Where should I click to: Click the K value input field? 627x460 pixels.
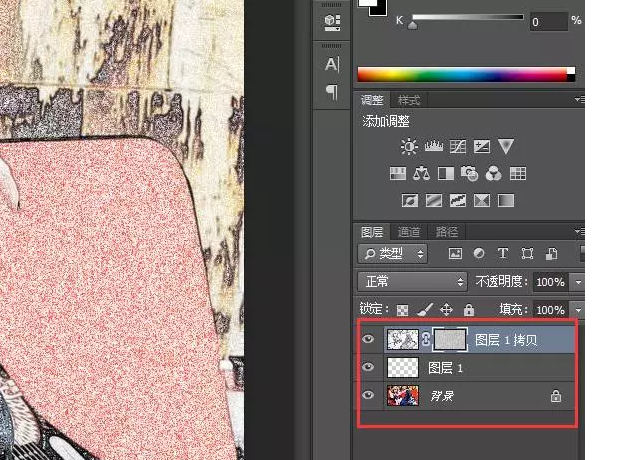coord(549,22)
